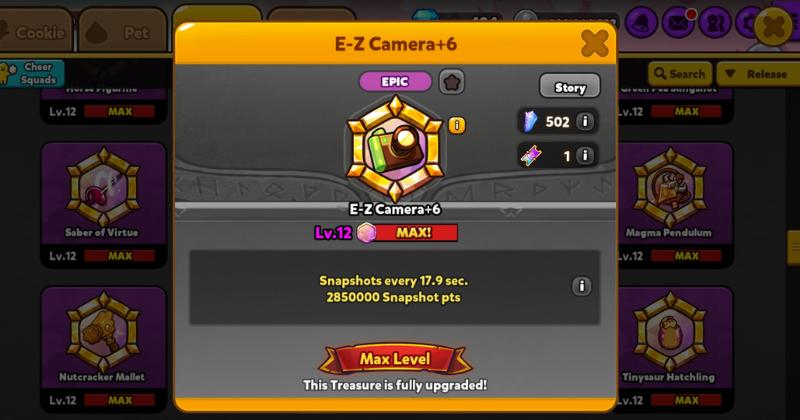
Task: Show info about Snapshot effect description
Action: click(x=581, y=286)
